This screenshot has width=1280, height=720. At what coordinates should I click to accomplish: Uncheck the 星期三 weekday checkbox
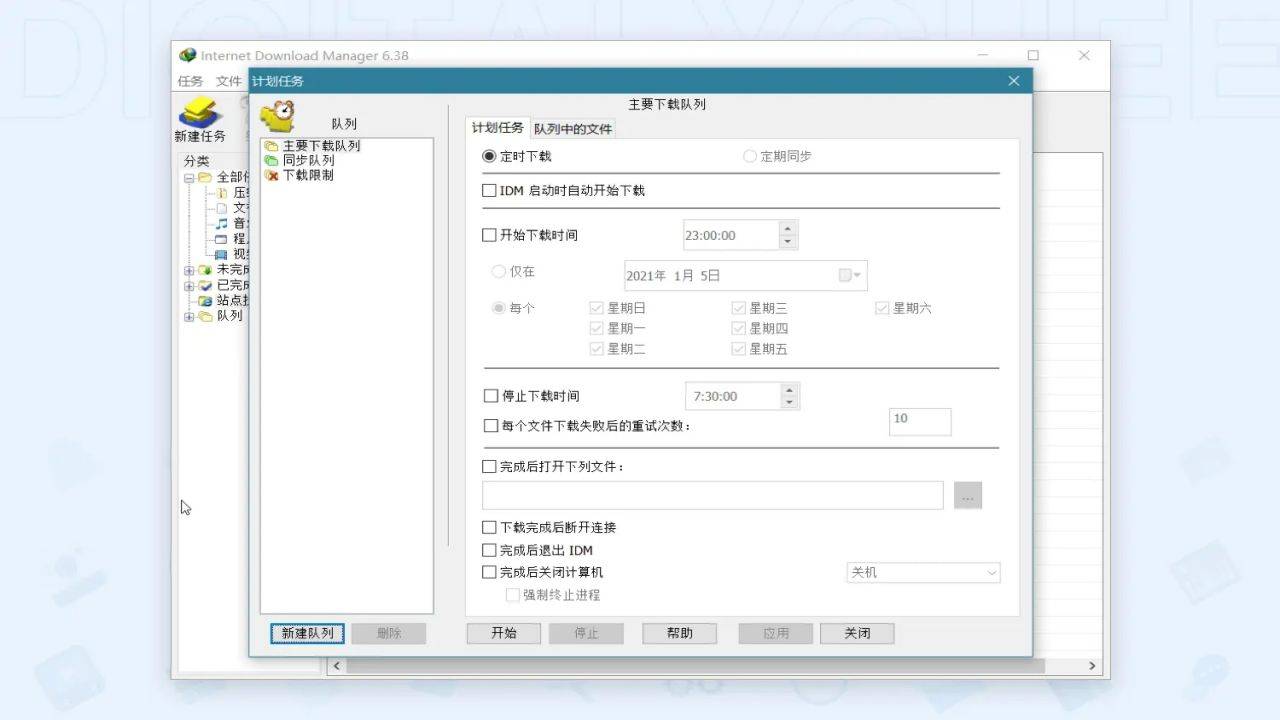click(737, 308)
